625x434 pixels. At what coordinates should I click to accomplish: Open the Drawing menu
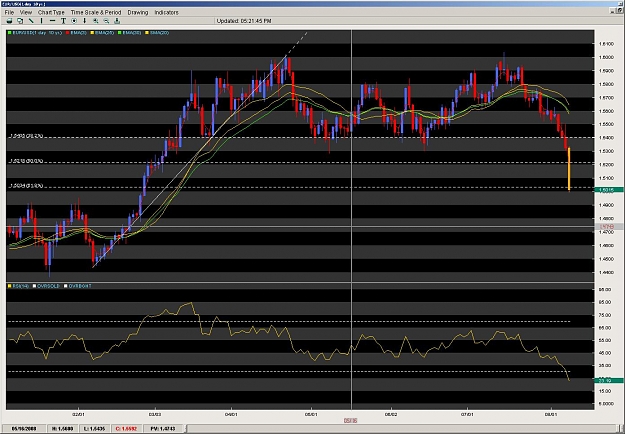tap(138, 12)
